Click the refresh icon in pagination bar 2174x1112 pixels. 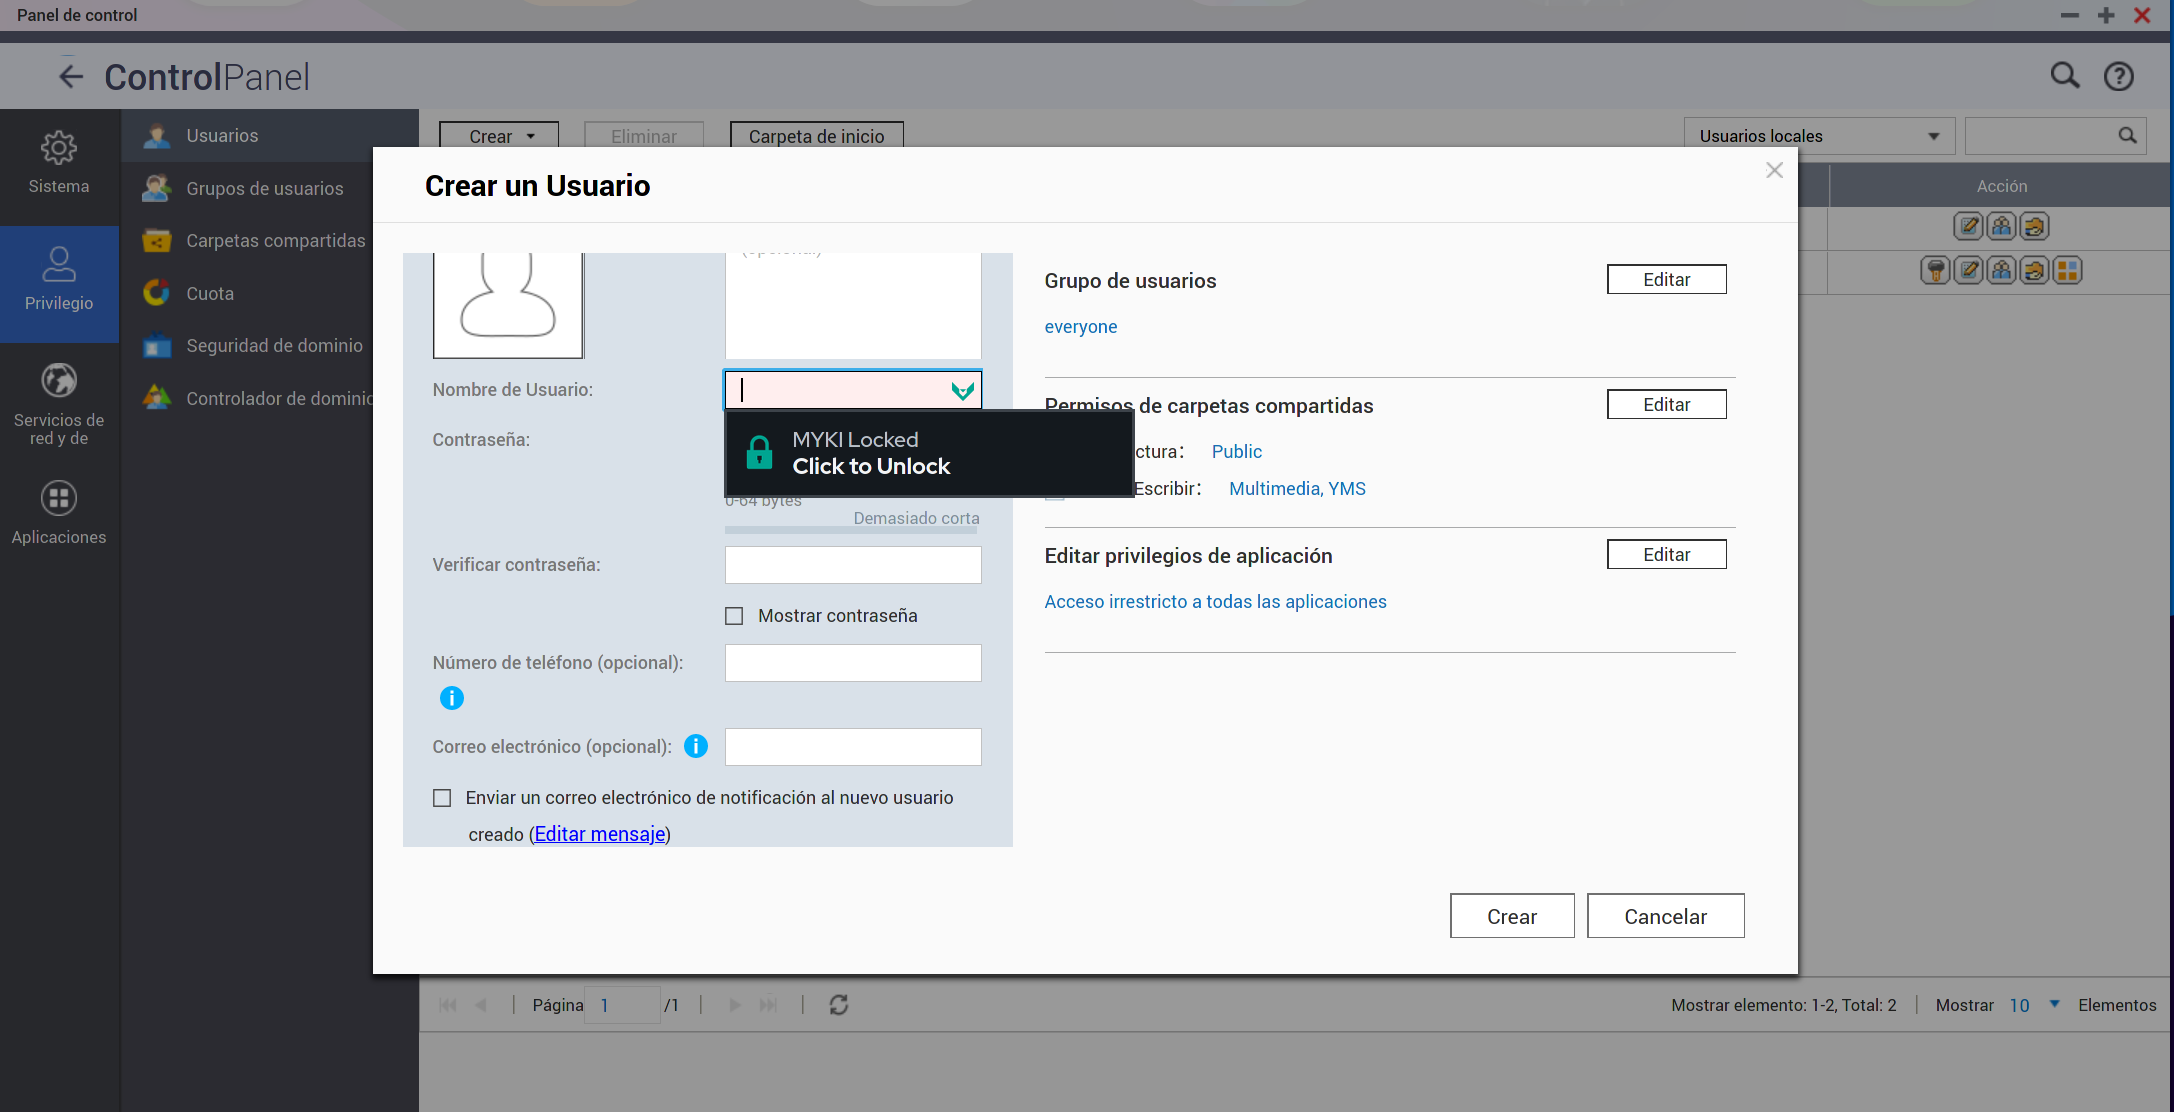click(x=838, y=1005)
